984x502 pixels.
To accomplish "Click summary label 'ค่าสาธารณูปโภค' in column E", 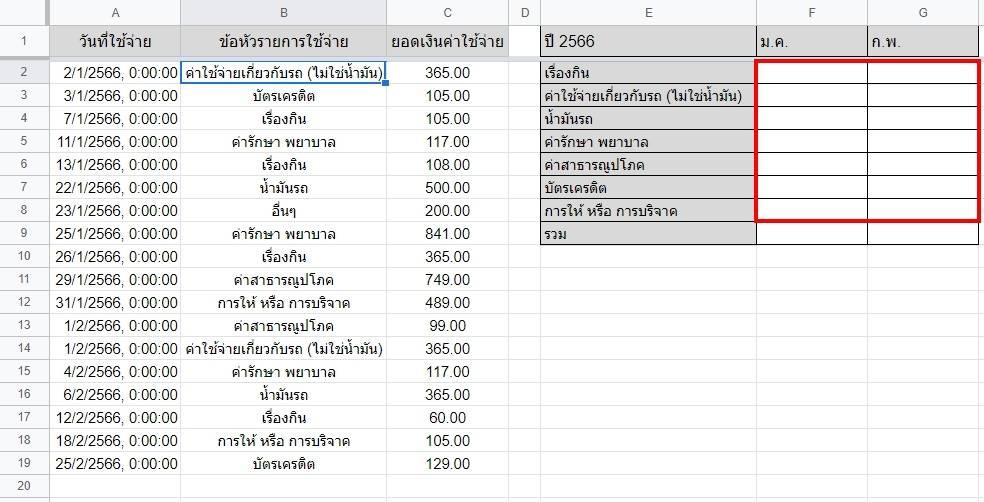I will click(648, 164).
